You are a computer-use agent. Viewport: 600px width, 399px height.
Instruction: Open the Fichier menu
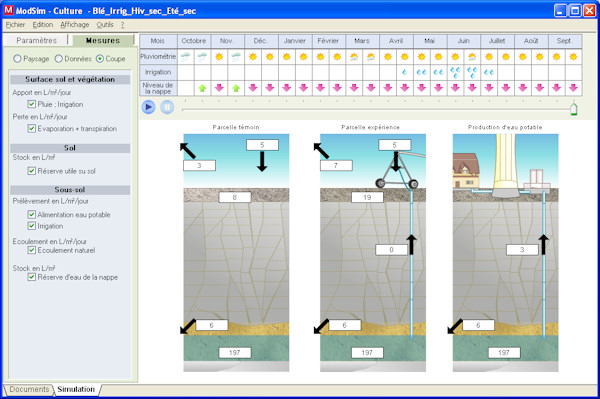(x=15, y=24)
